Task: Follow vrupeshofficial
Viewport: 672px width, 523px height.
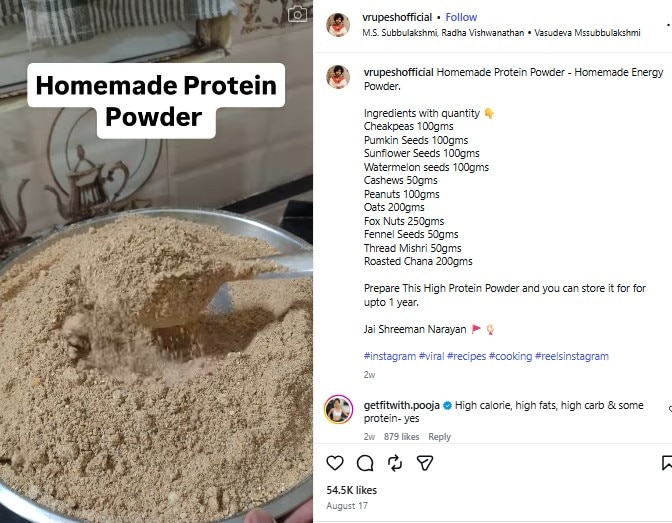Action: click(461, 17)
